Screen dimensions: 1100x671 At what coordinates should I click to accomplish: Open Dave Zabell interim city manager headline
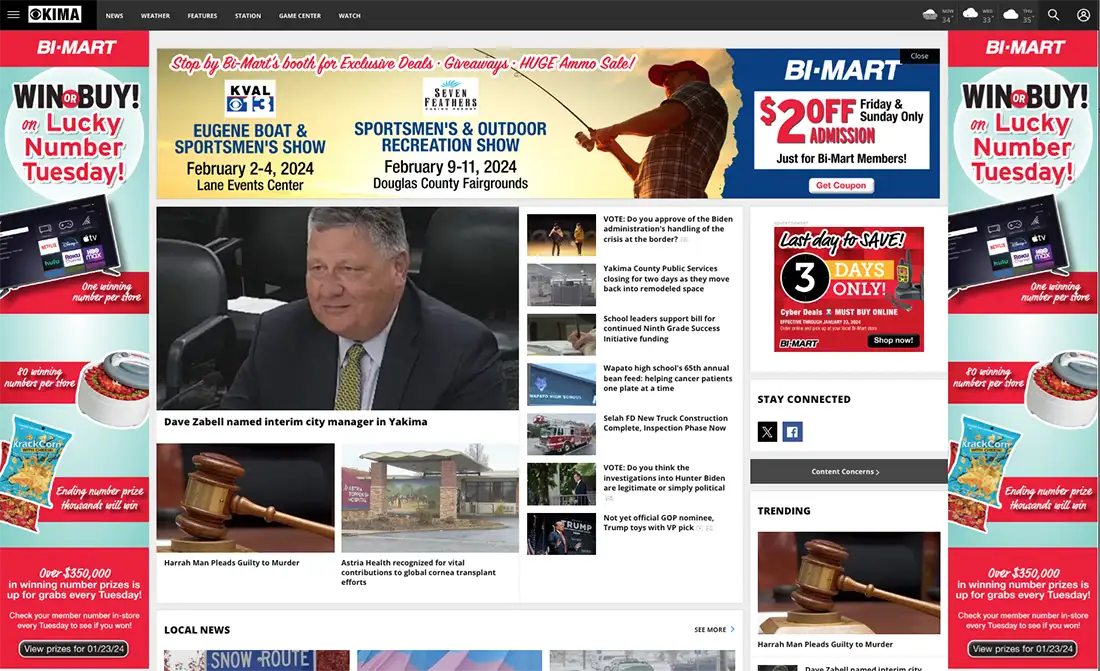point(295,422)
